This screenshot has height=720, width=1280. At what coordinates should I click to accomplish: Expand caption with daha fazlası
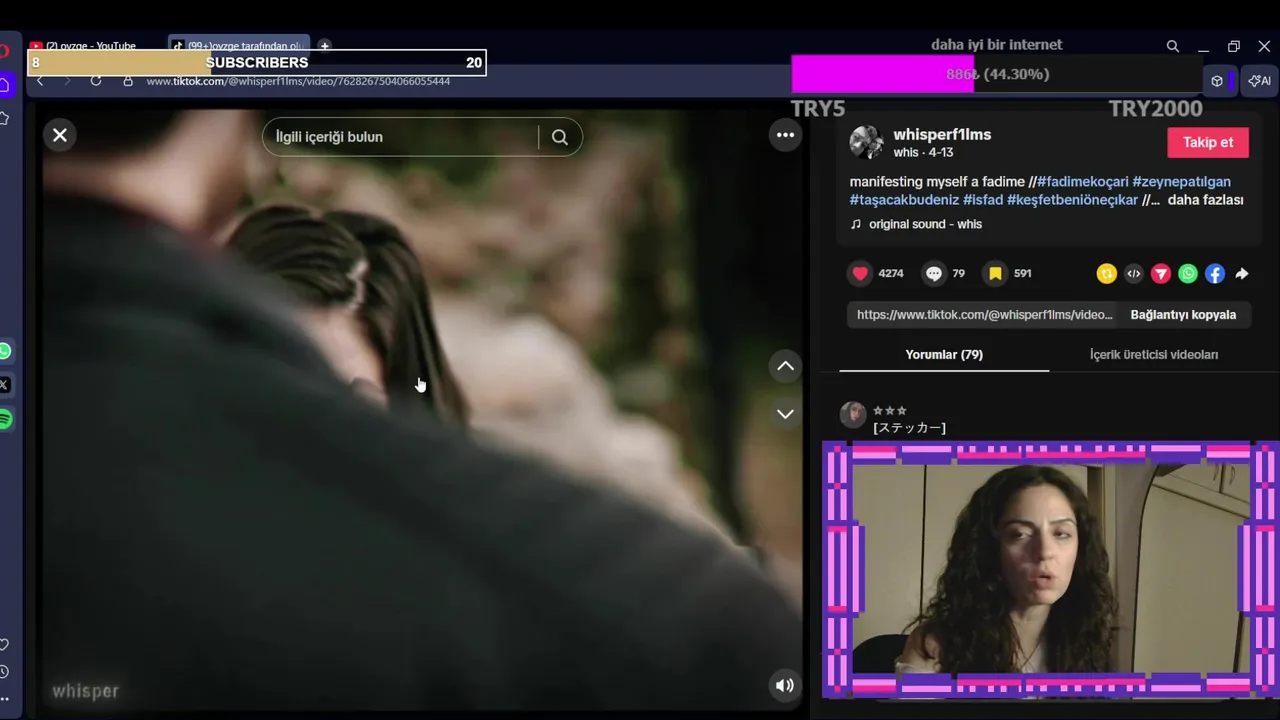coord(1205,200)
